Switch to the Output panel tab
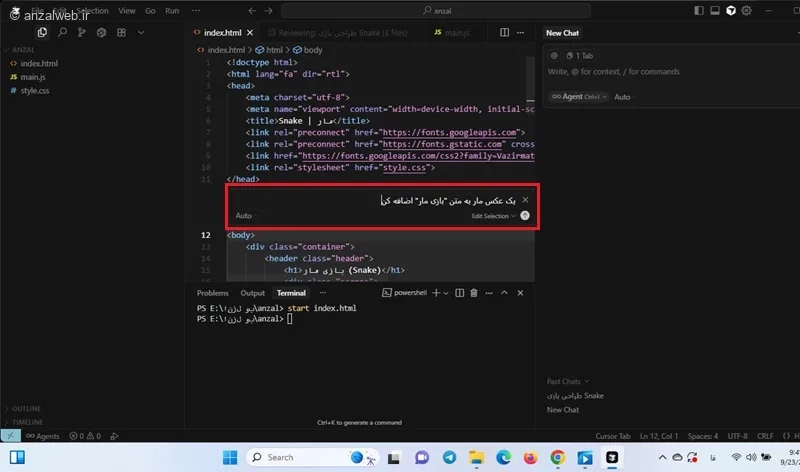 (253, 293)
